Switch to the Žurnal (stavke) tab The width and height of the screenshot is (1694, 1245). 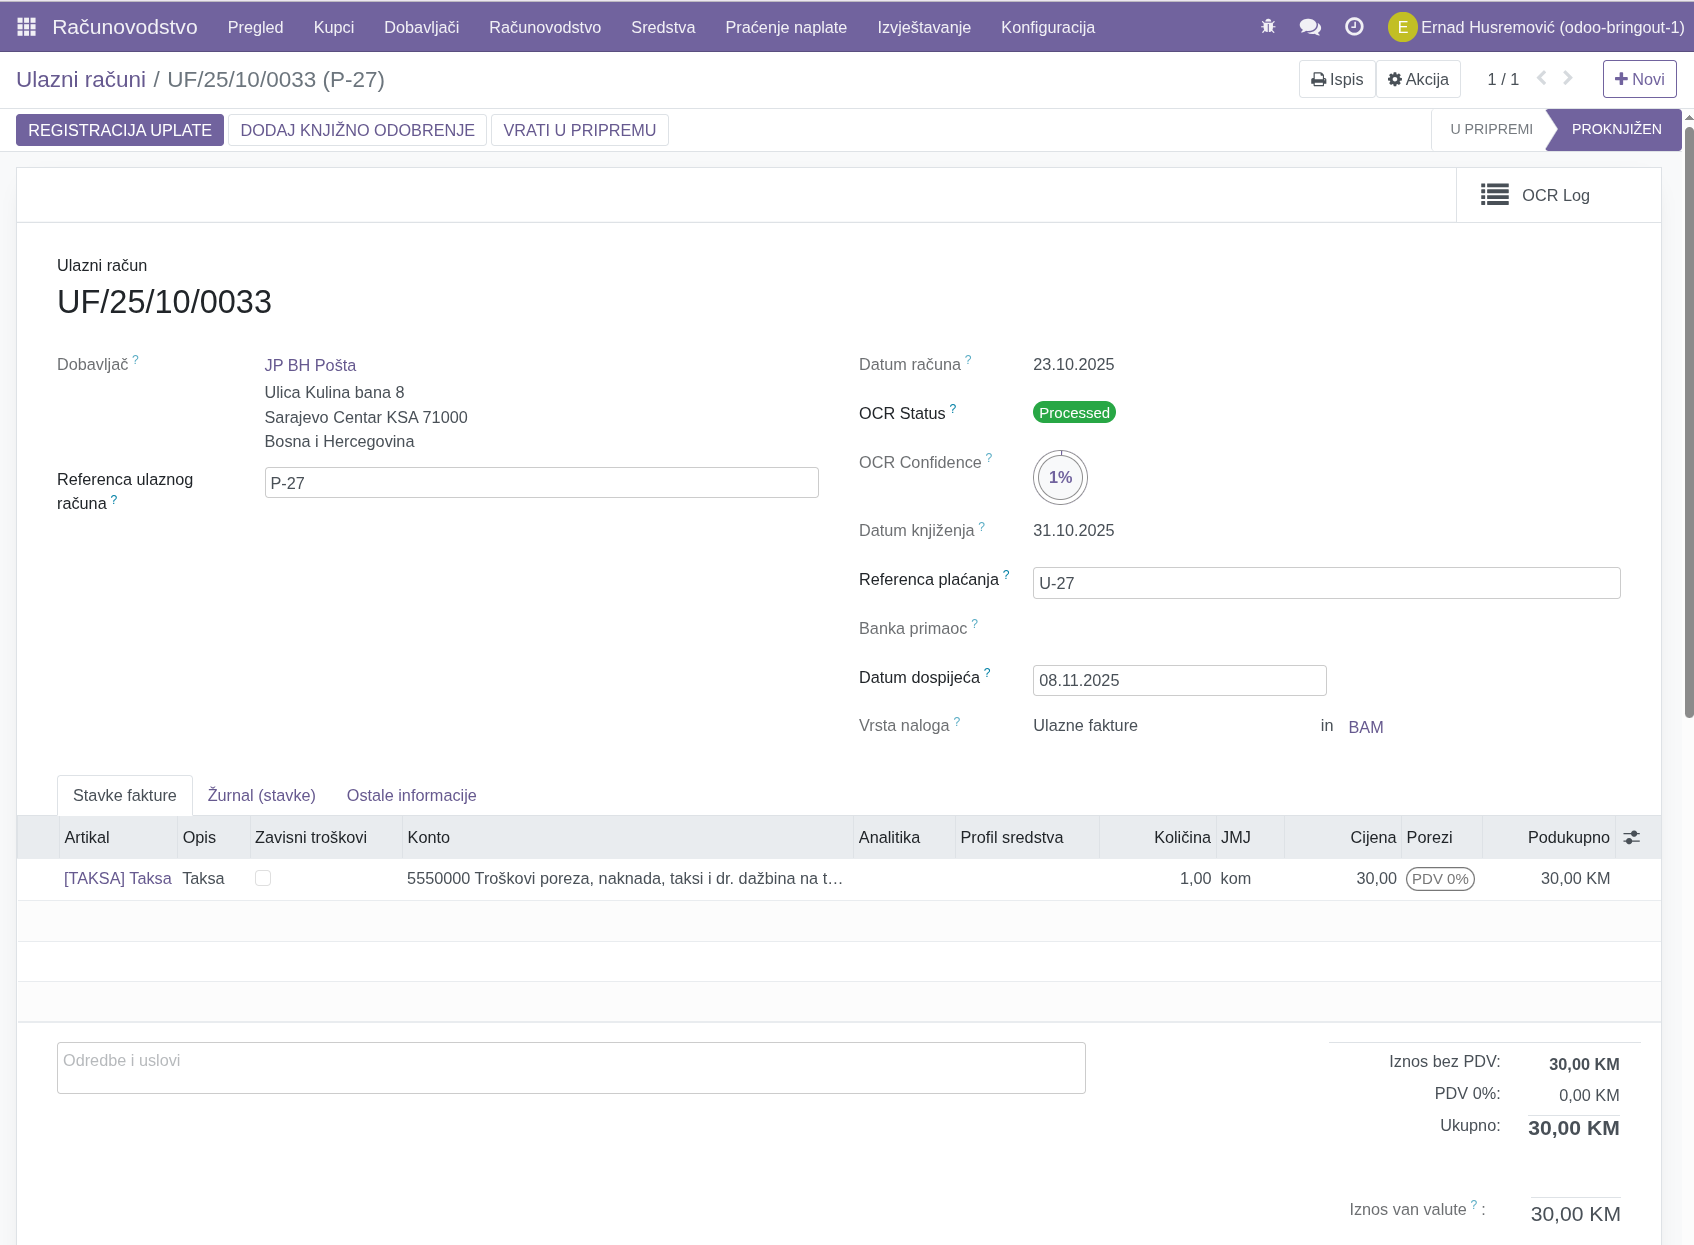tap(261, 795)
